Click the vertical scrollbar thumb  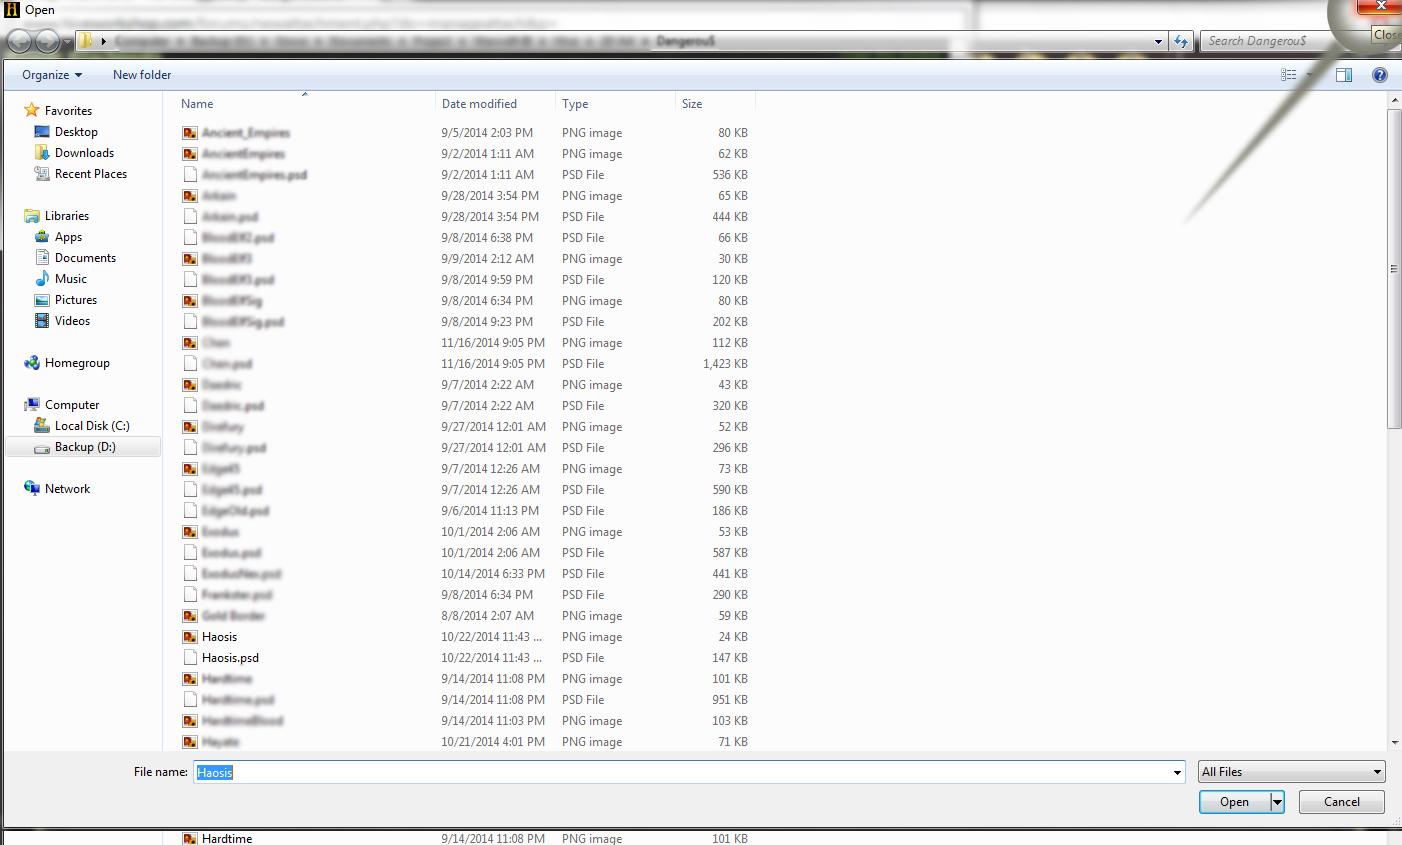1394,268
